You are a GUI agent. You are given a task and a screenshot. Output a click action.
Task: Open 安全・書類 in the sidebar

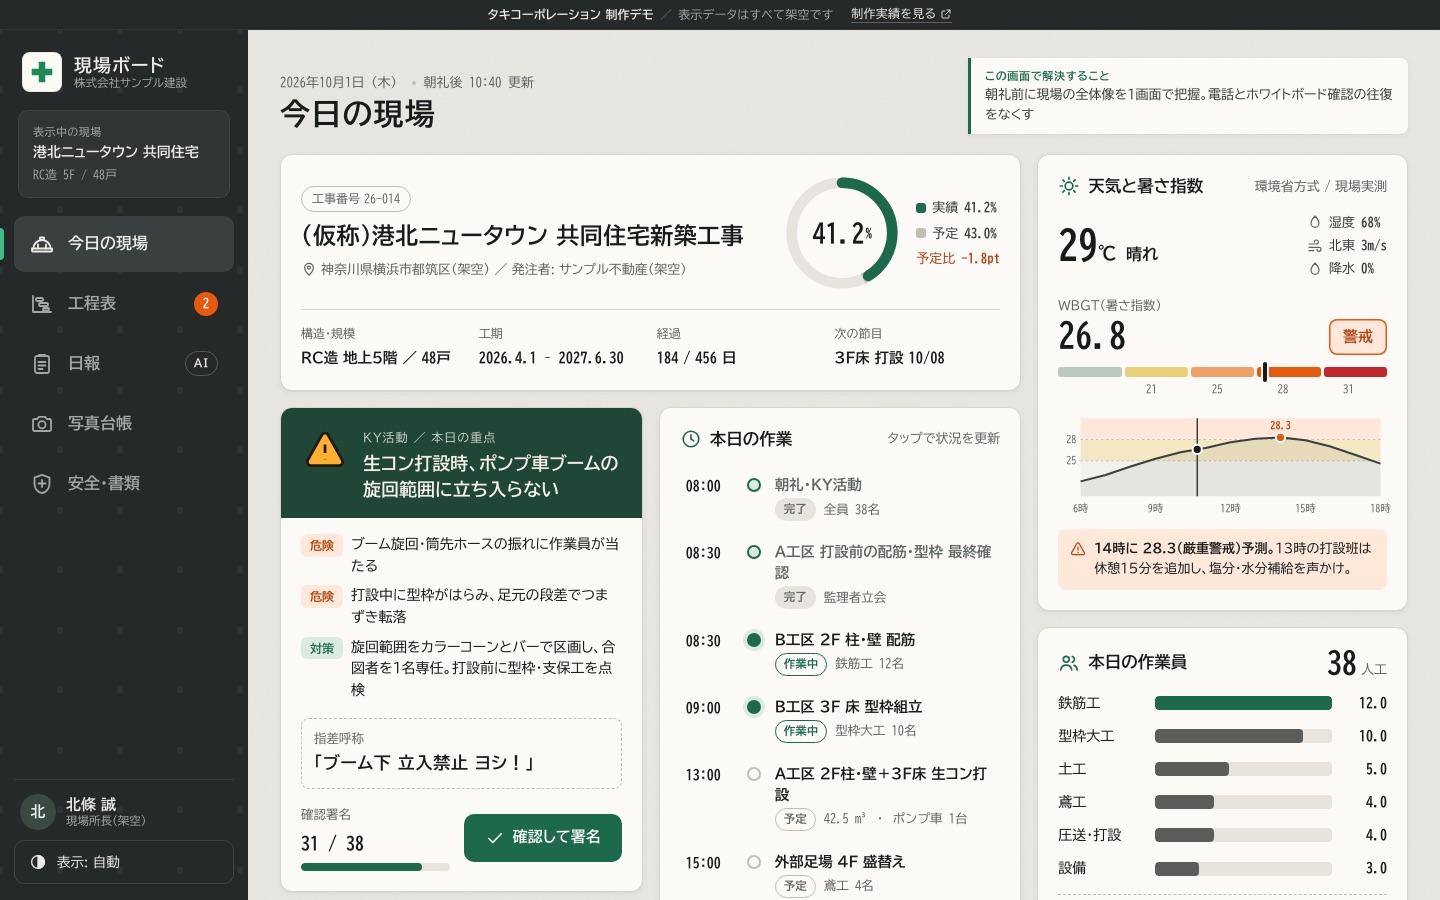pos(124,484)
